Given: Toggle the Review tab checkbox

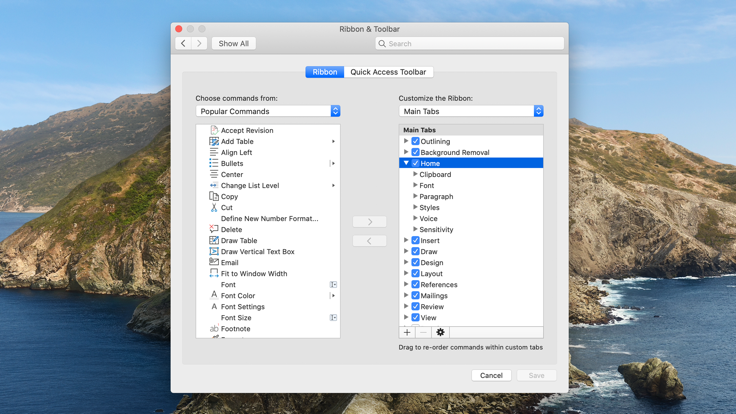Looking at the screenshot, I should (415, 307).
